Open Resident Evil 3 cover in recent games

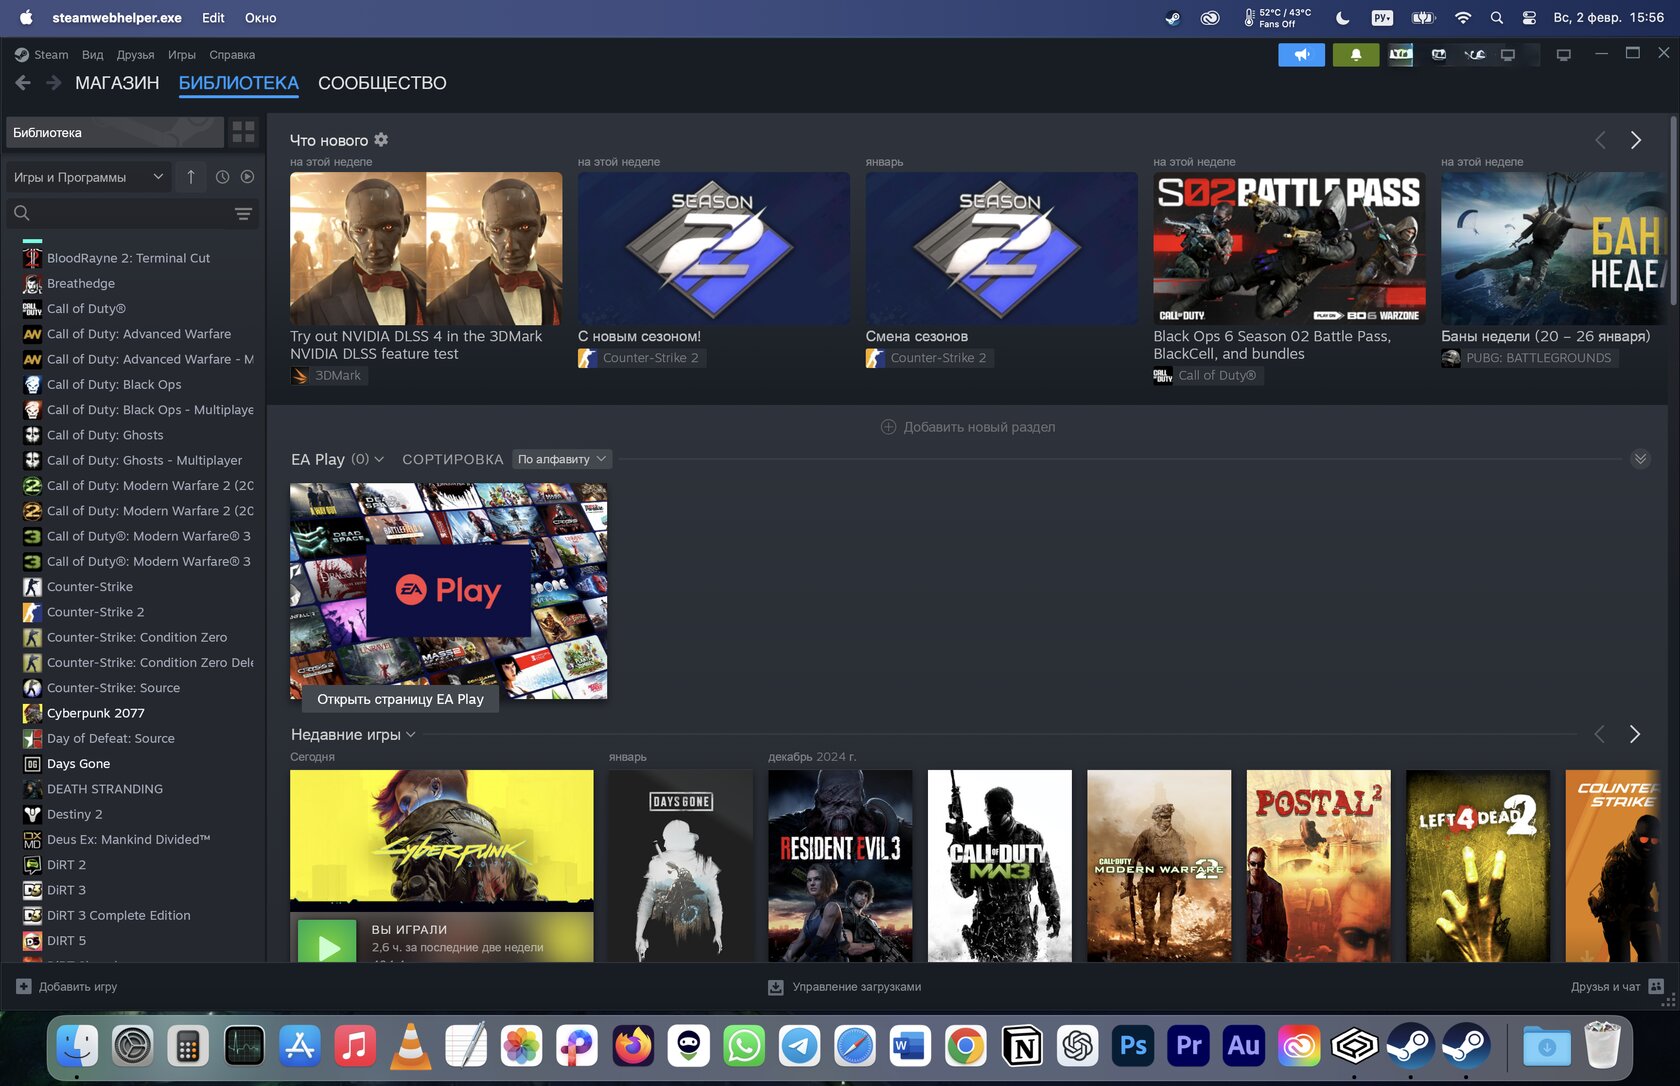[840, 866]
